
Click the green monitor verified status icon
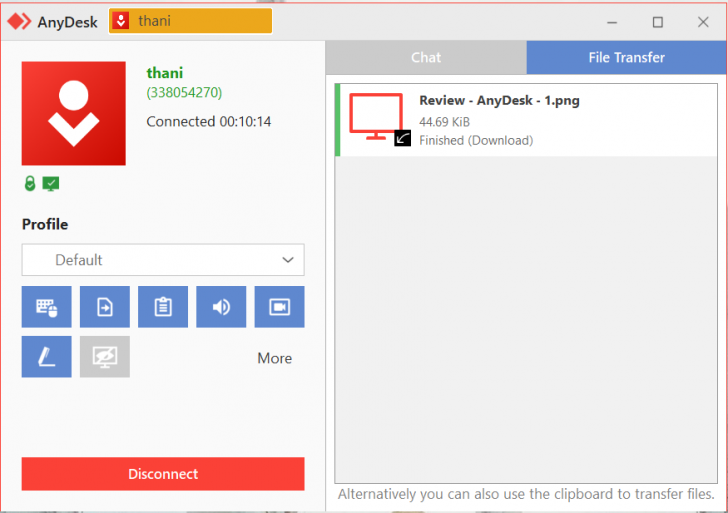point(51,184)
